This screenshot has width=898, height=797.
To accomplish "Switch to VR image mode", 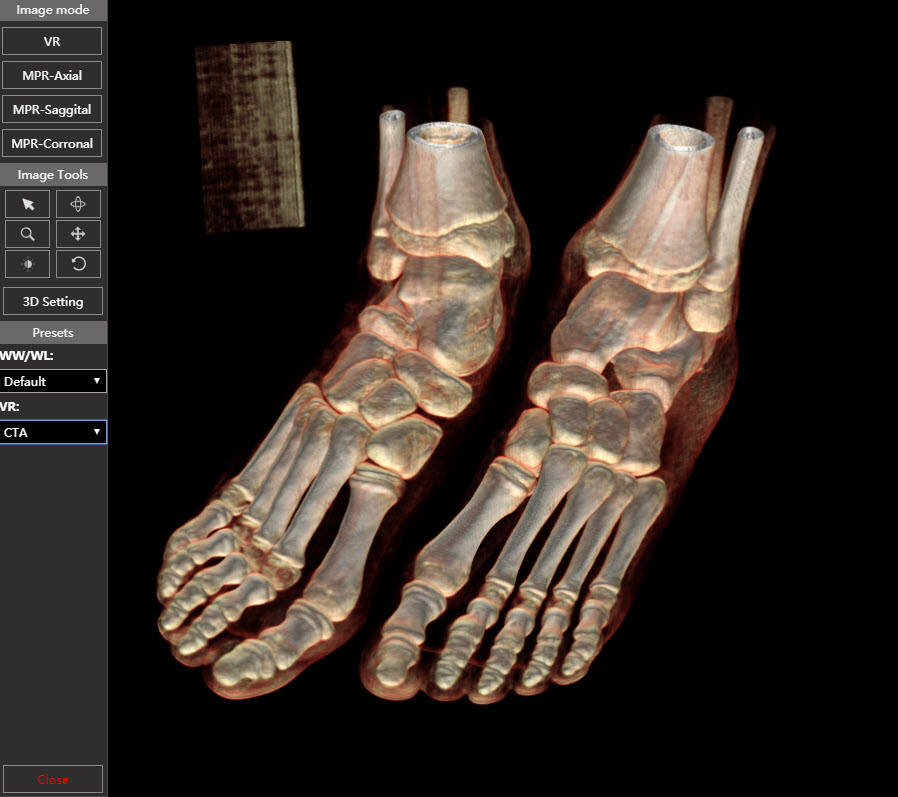I will (52, 41).
